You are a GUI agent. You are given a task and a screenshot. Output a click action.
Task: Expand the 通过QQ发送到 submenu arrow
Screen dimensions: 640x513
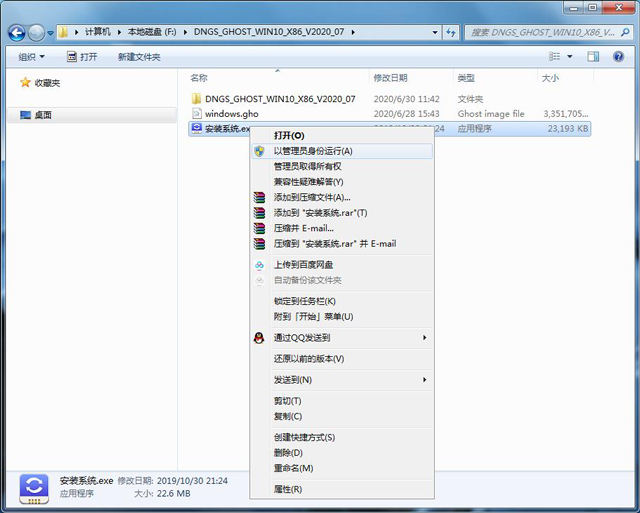coord(424,338)
